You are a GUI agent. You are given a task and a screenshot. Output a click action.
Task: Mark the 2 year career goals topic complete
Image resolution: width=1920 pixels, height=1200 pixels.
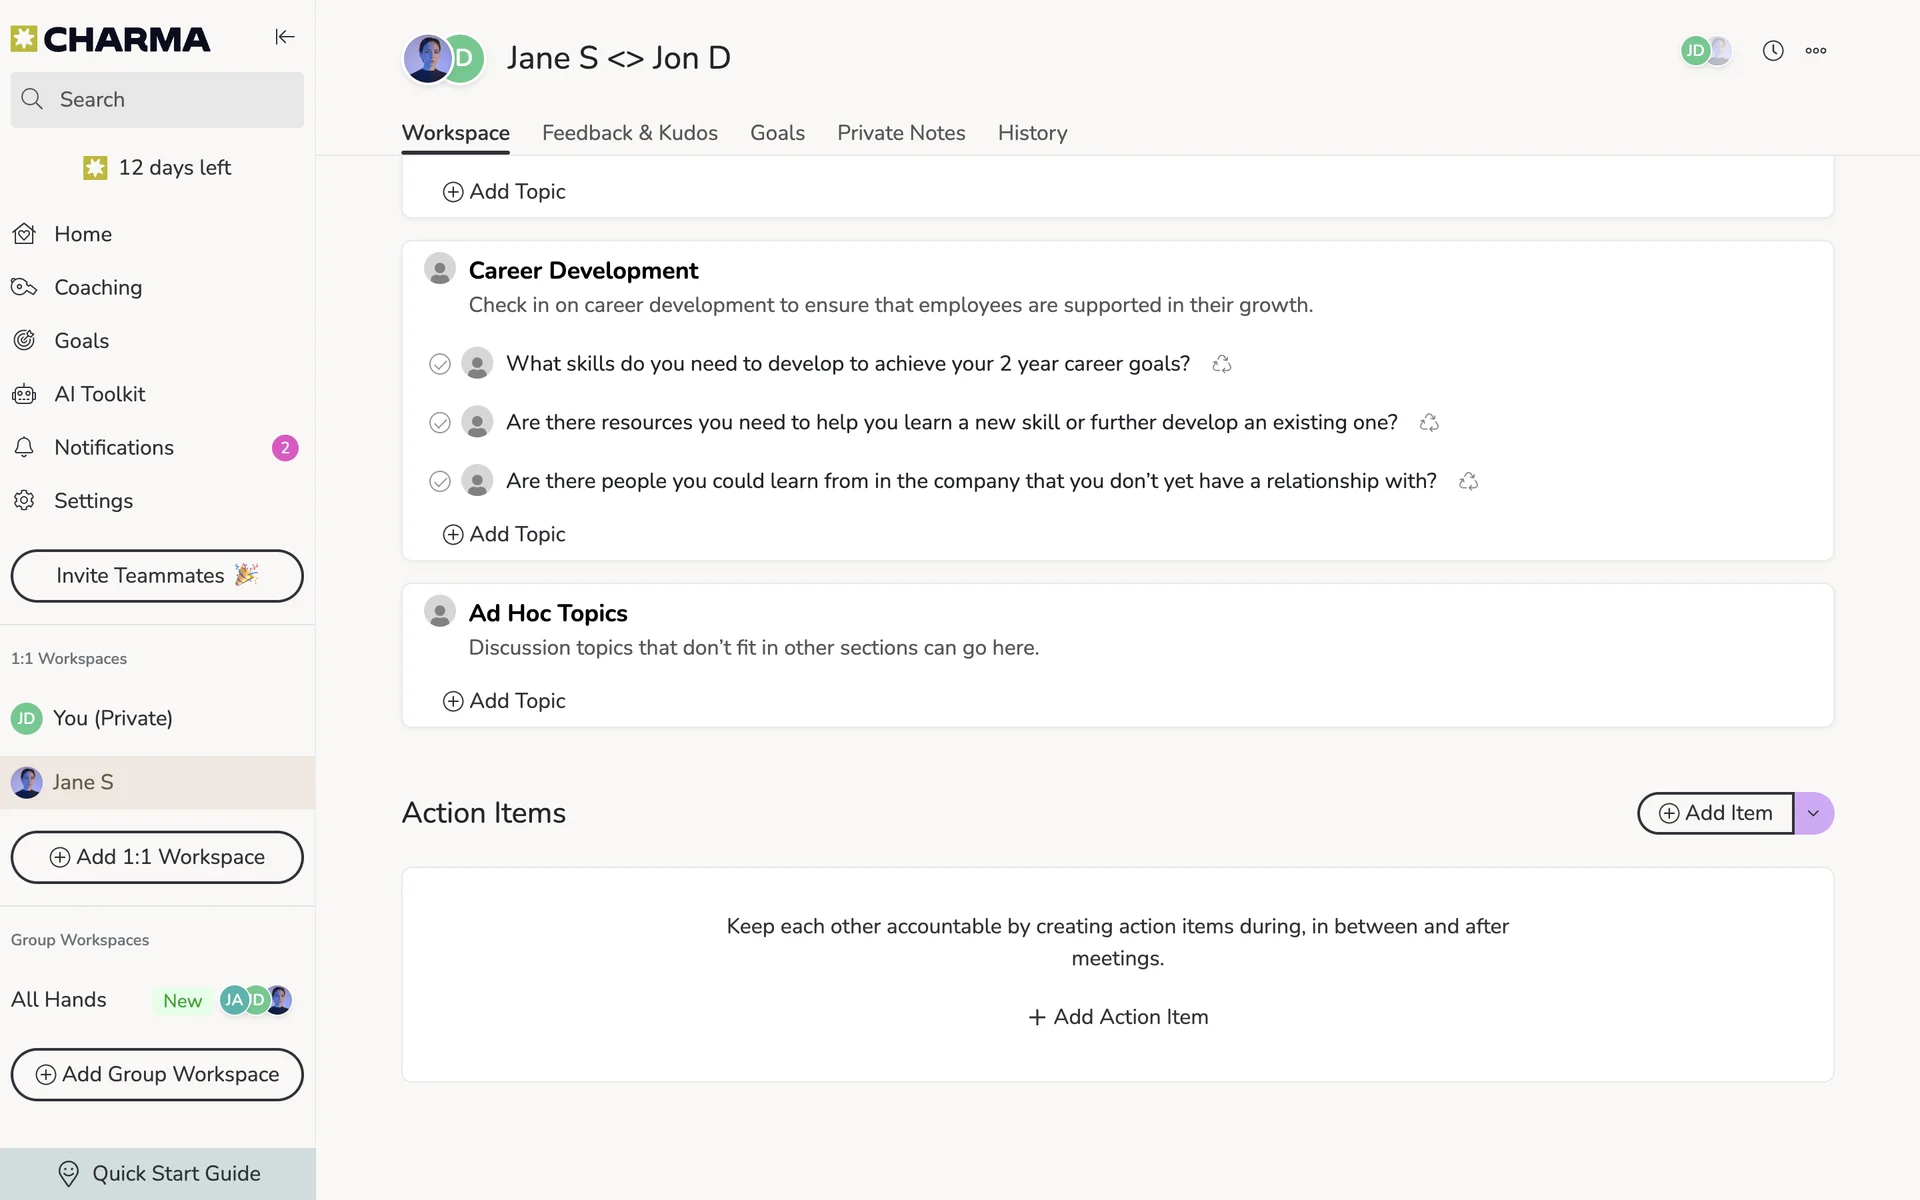click(x=440, y=364)
